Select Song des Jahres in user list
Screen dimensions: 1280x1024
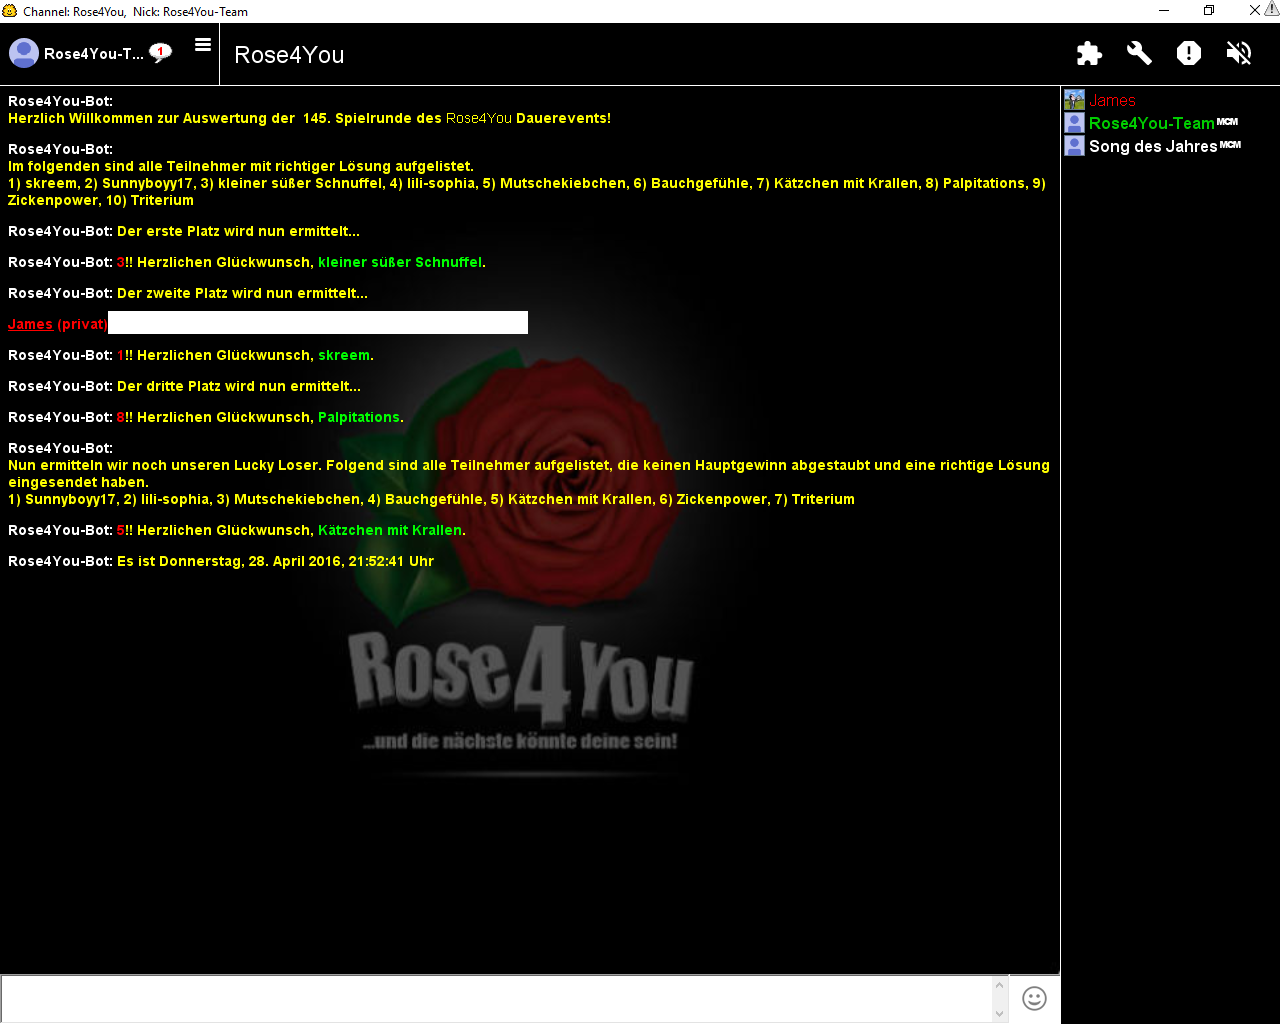point(1152,146)
